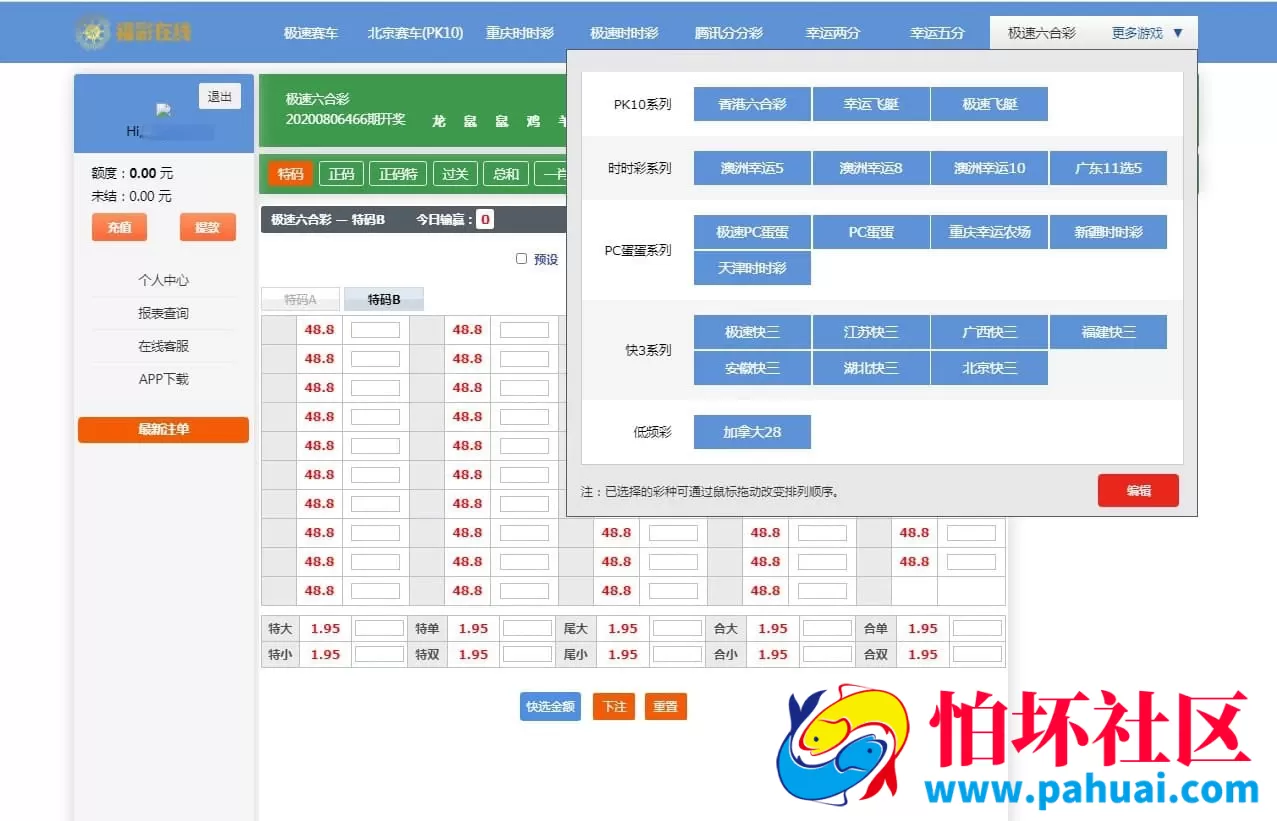Click the APP下载 download link
1277x821 pixels.
[163, 379]
